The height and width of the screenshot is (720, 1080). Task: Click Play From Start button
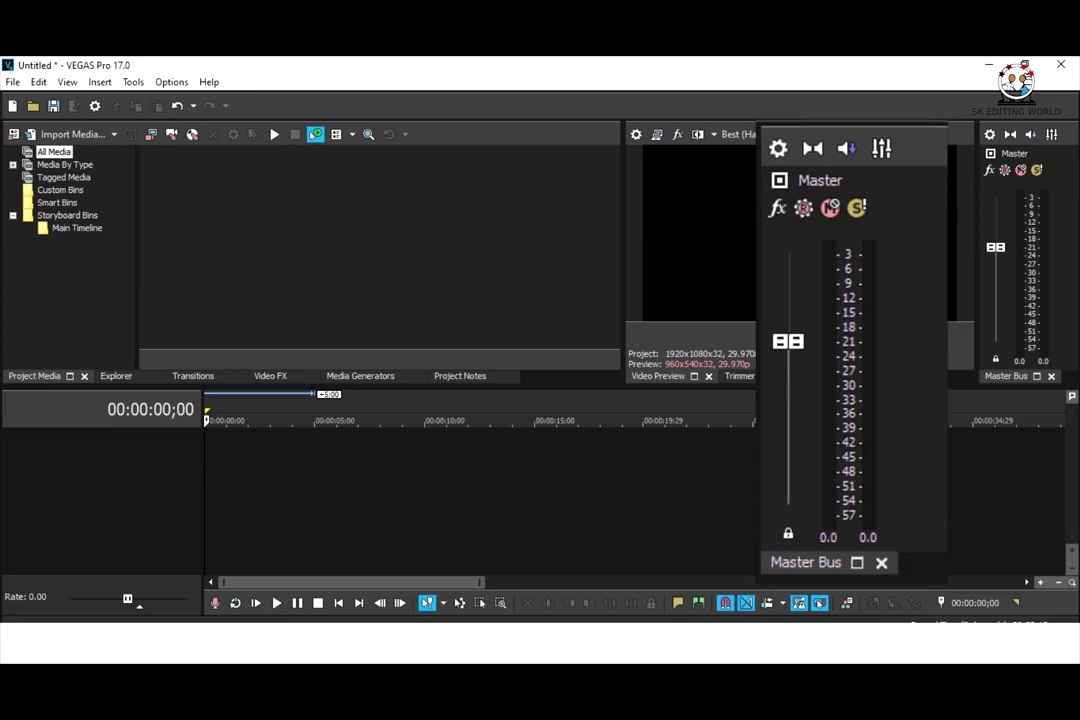pos(256,603)
